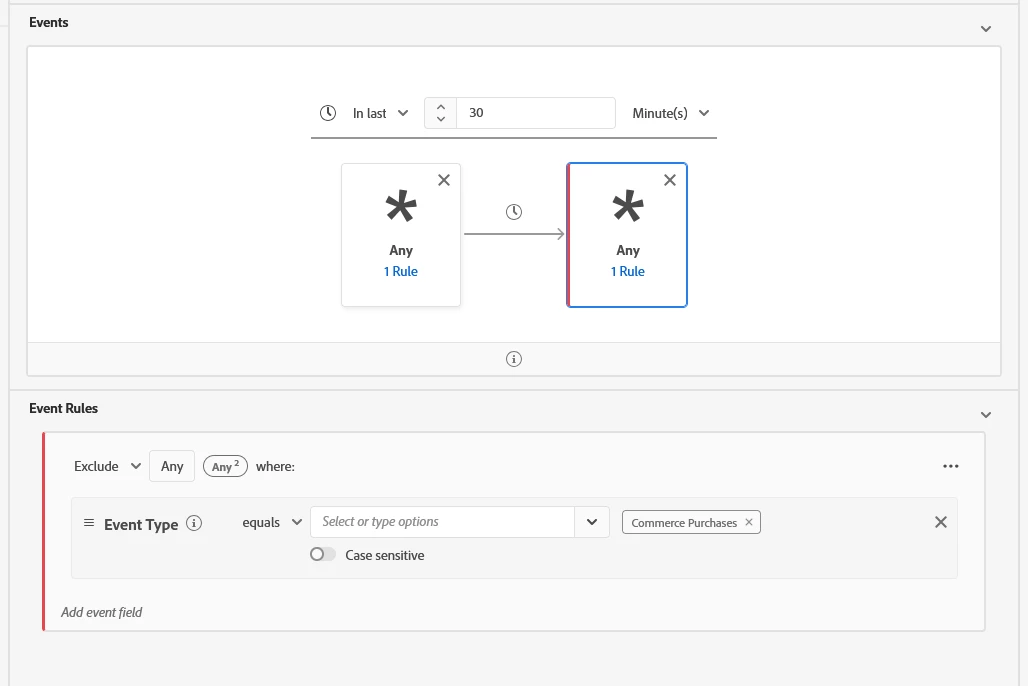
Task: Expand the options combo box chevron
Action: click(x=592, y=522)
